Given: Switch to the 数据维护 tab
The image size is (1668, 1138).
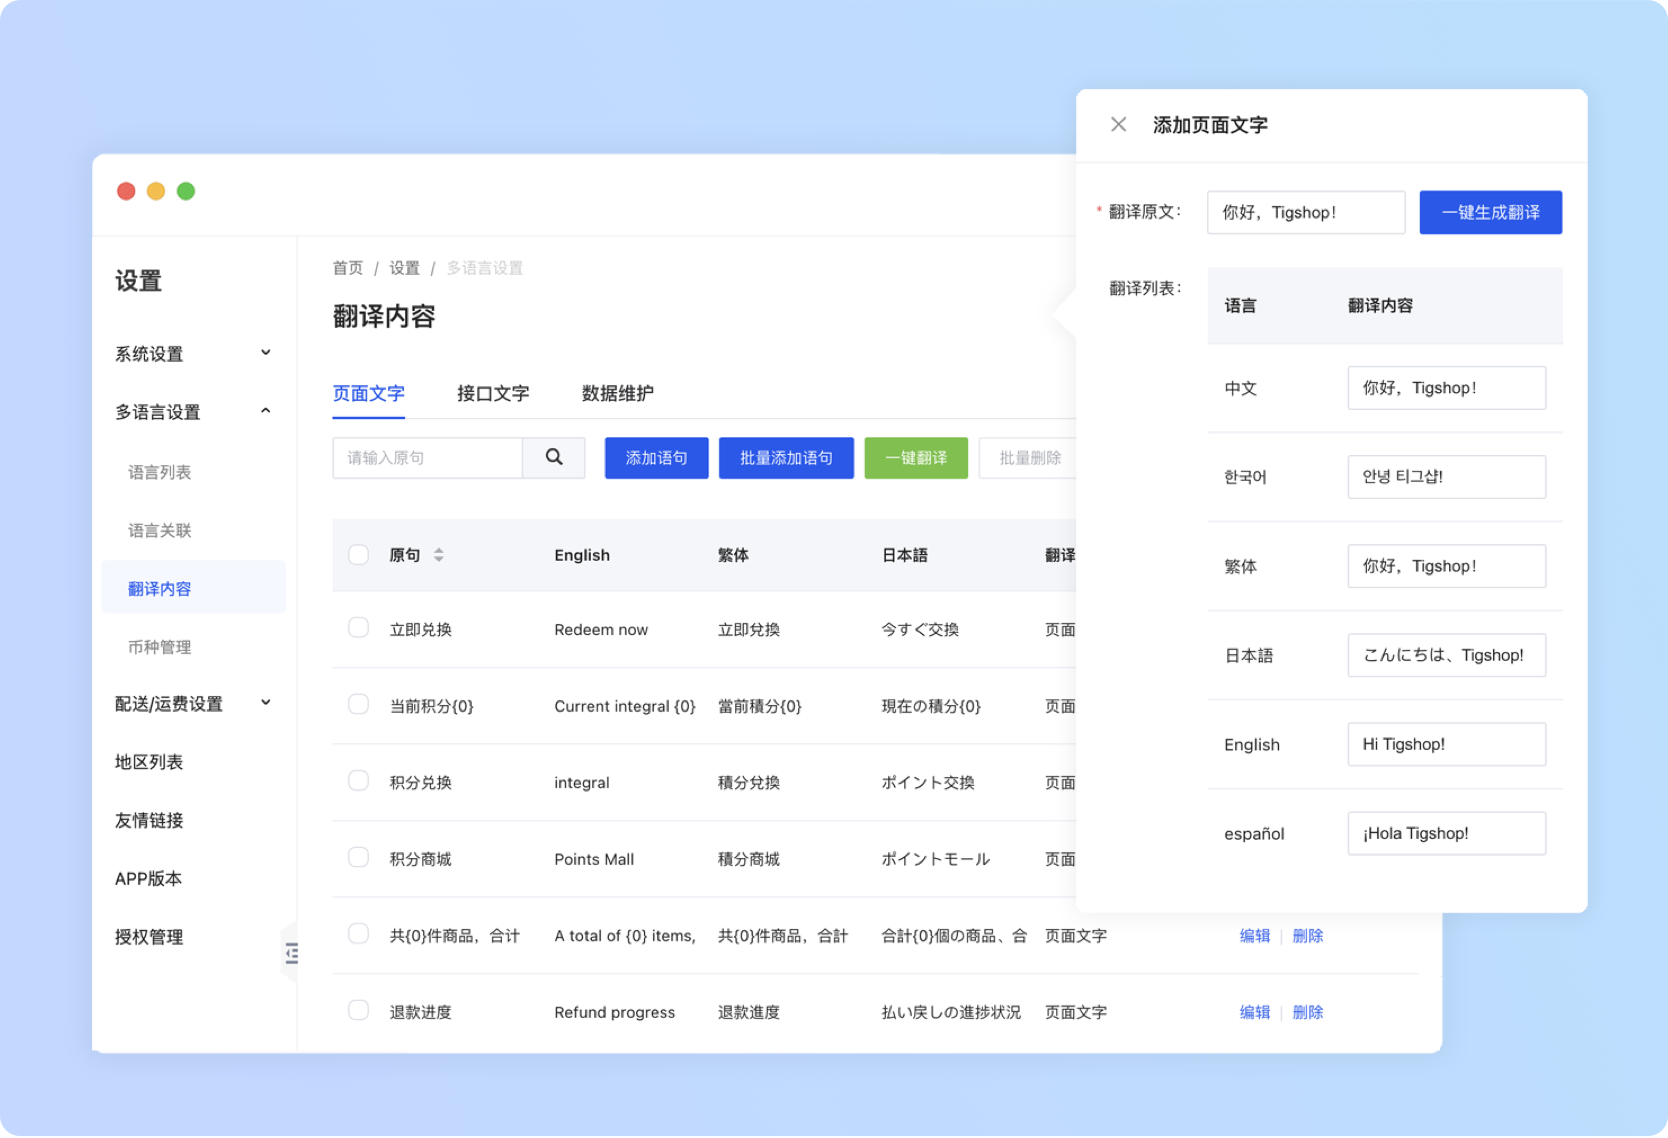Looking at the screenshot, I should pyautogui.click(x=615, y=393).
